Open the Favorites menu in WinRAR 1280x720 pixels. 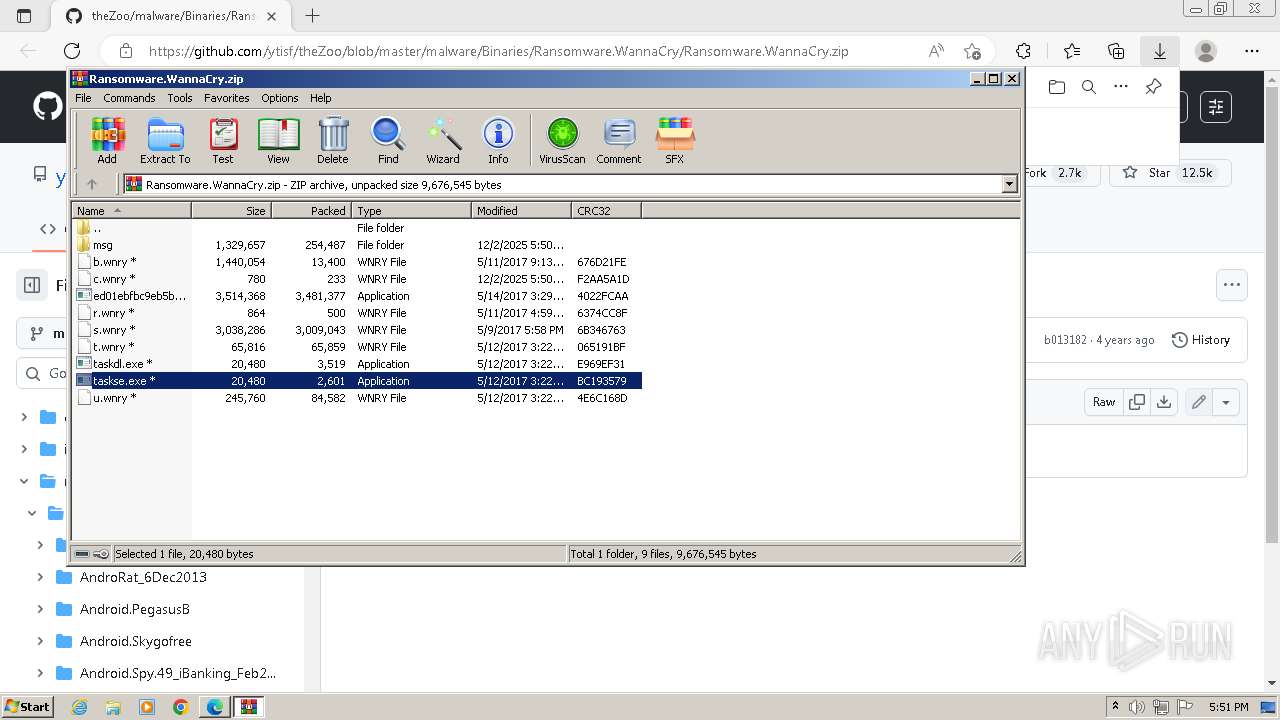227,98
